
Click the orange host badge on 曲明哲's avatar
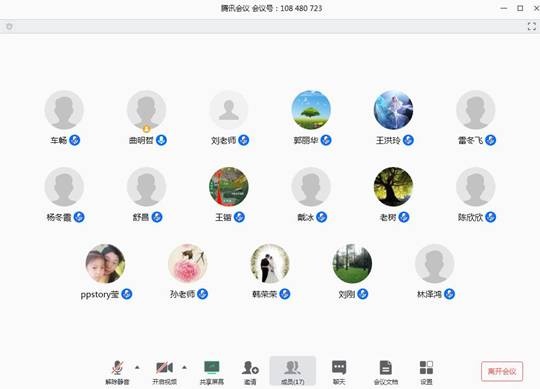click(x=146, y=129)
